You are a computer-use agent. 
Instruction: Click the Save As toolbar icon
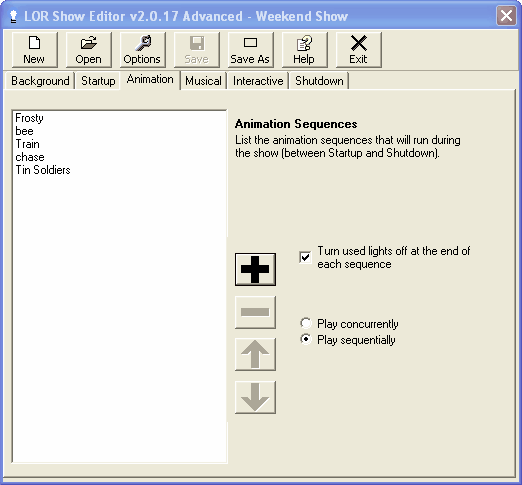coord(251,50)
